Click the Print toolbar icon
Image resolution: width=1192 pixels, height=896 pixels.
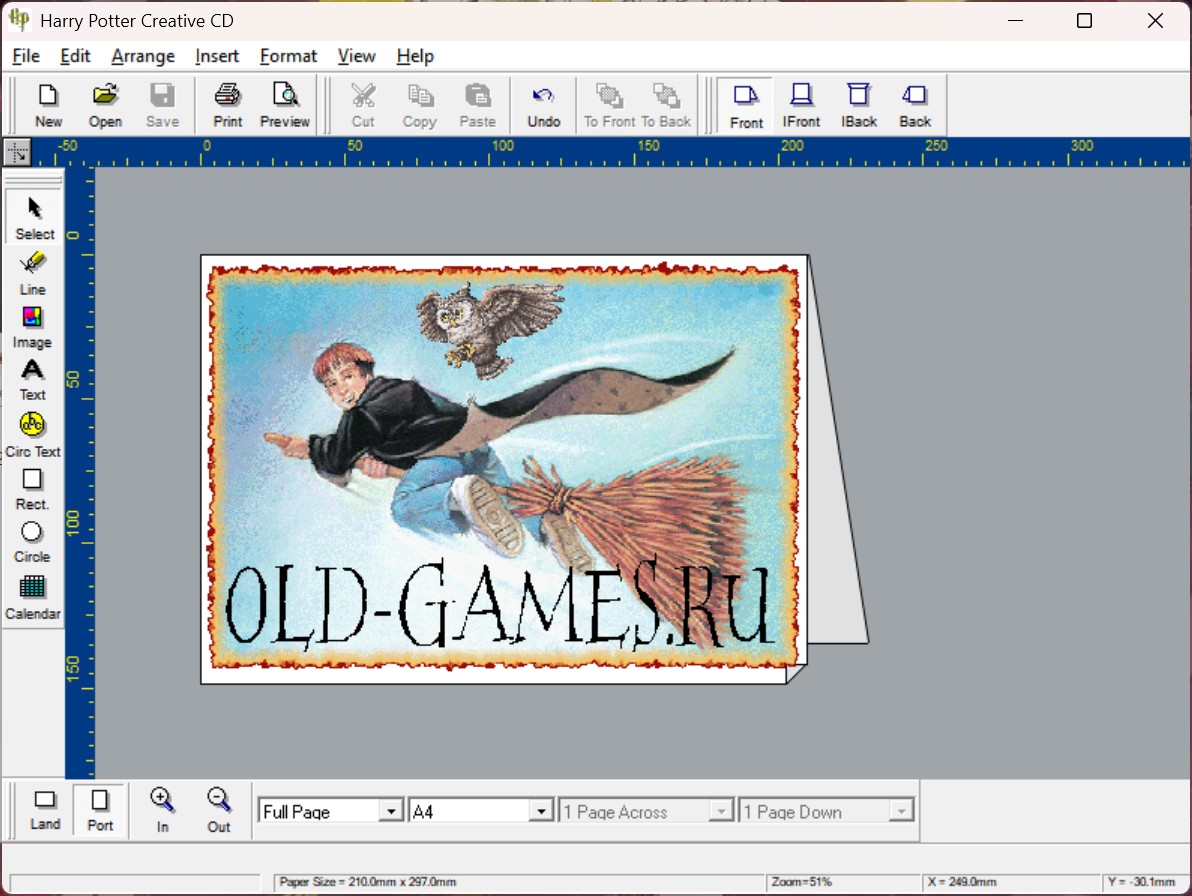tap(227, 105)
